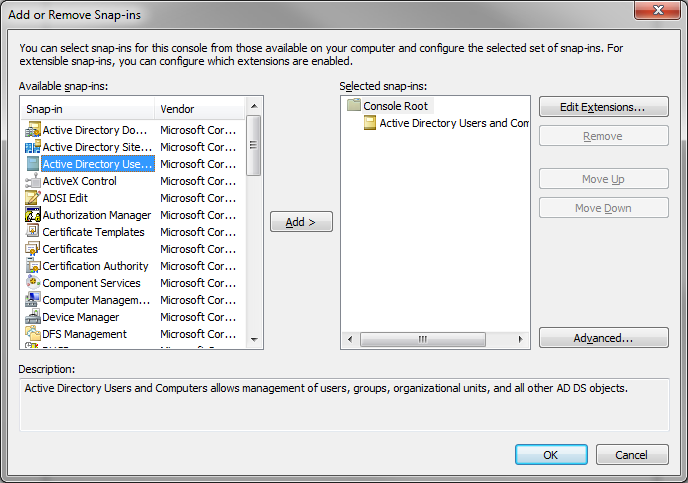Select 'Authorization Manager' snap-in name

tap(97, 215)
